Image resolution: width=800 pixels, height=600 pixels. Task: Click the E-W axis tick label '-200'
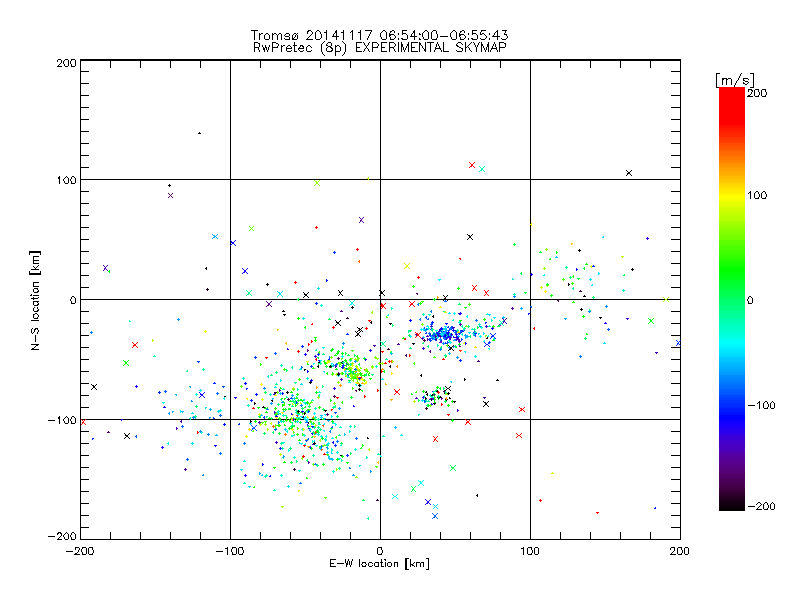[81, 551]
